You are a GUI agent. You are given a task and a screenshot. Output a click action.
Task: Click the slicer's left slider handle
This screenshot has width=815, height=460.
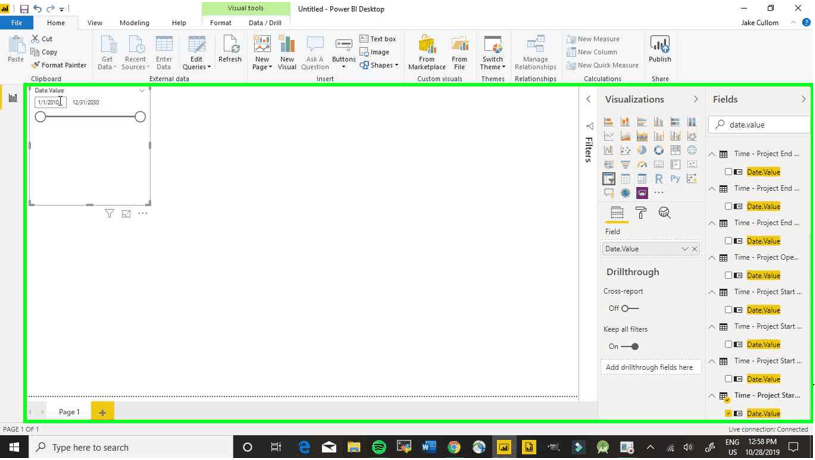pos(41,117)
